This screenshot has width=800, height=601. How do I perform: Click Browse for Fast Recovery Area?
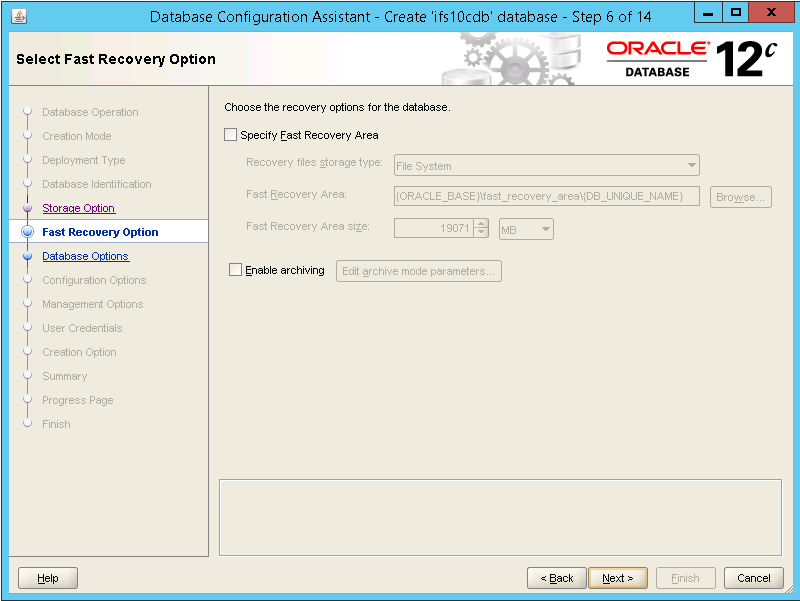pos(741,197)
